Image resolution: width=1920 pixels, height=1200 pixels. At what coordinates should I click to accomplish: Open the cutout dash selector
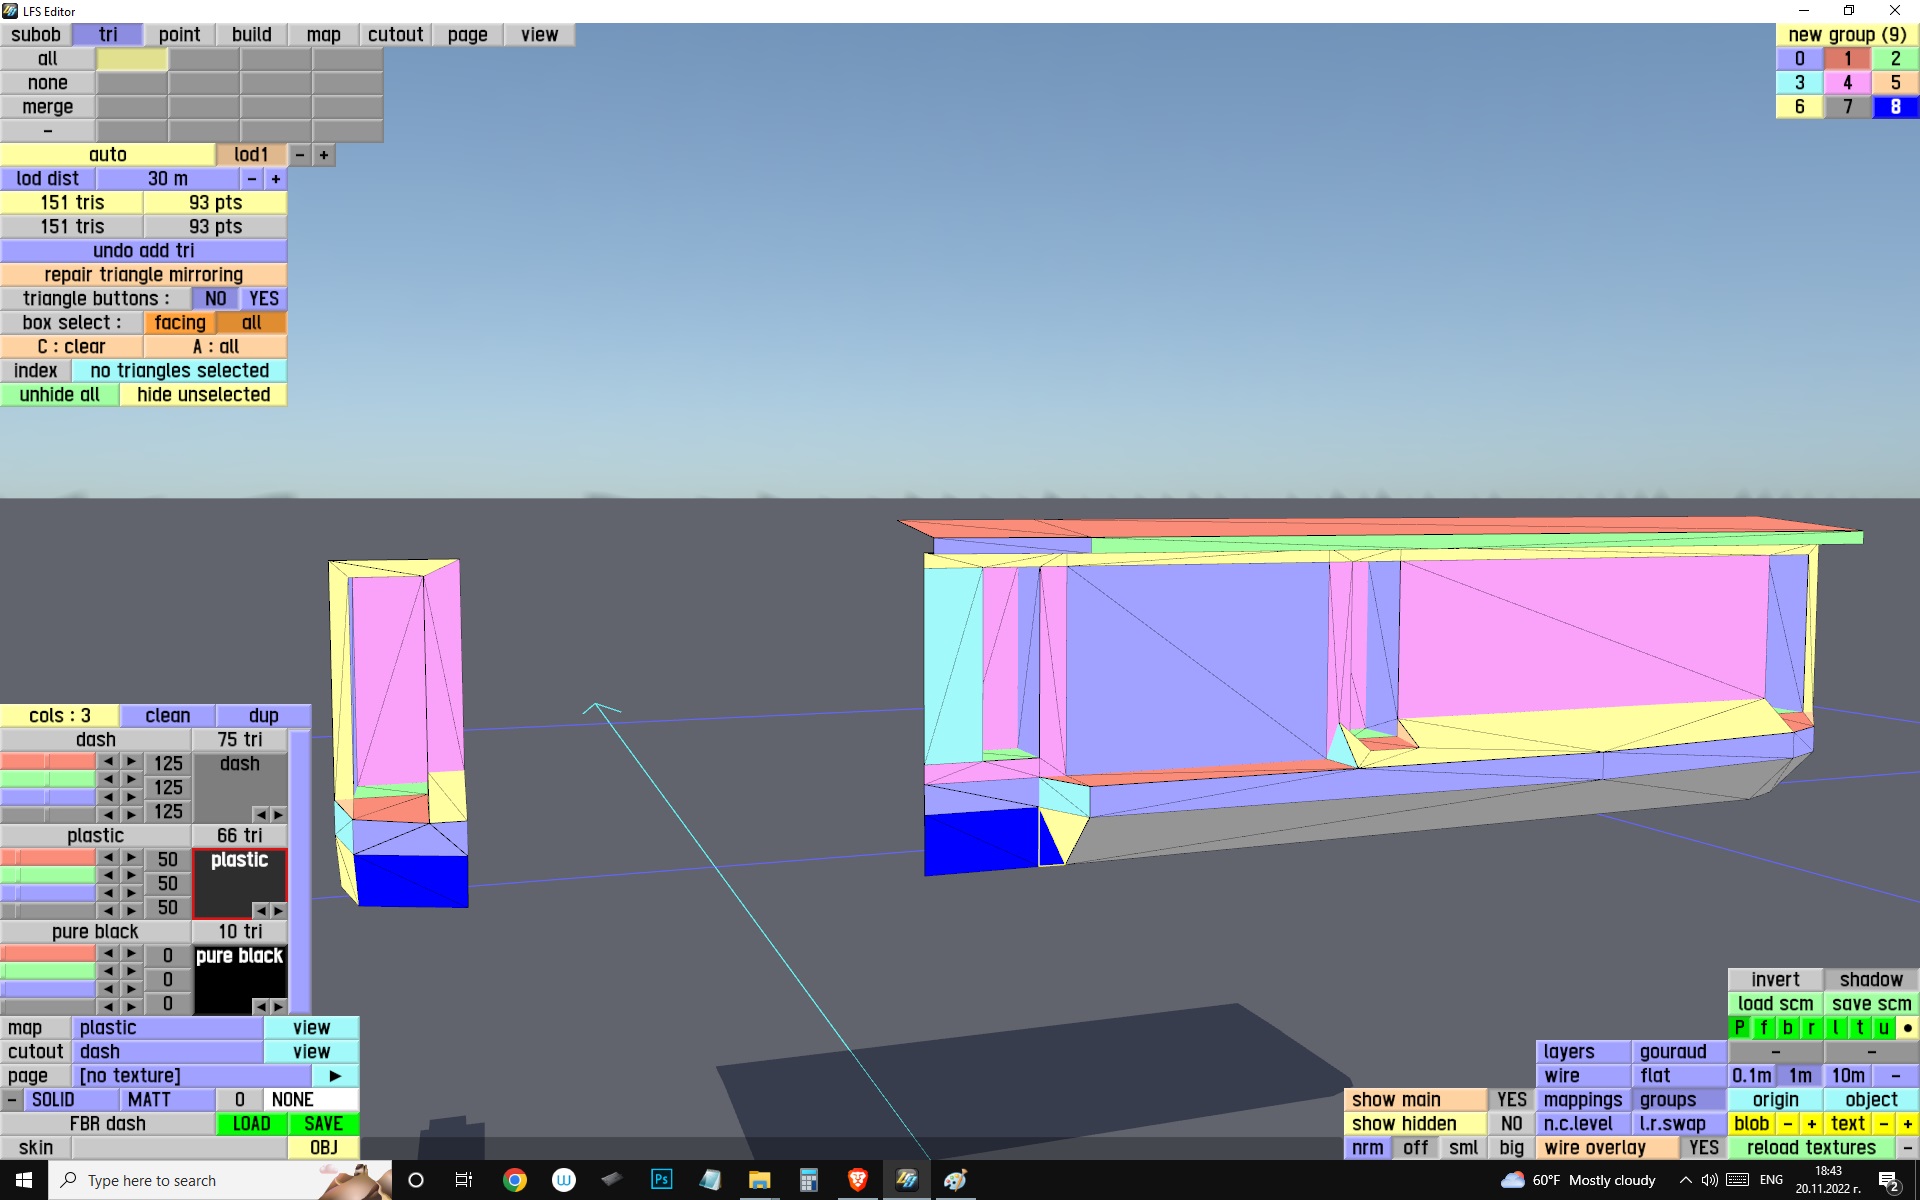point(167,1052)
